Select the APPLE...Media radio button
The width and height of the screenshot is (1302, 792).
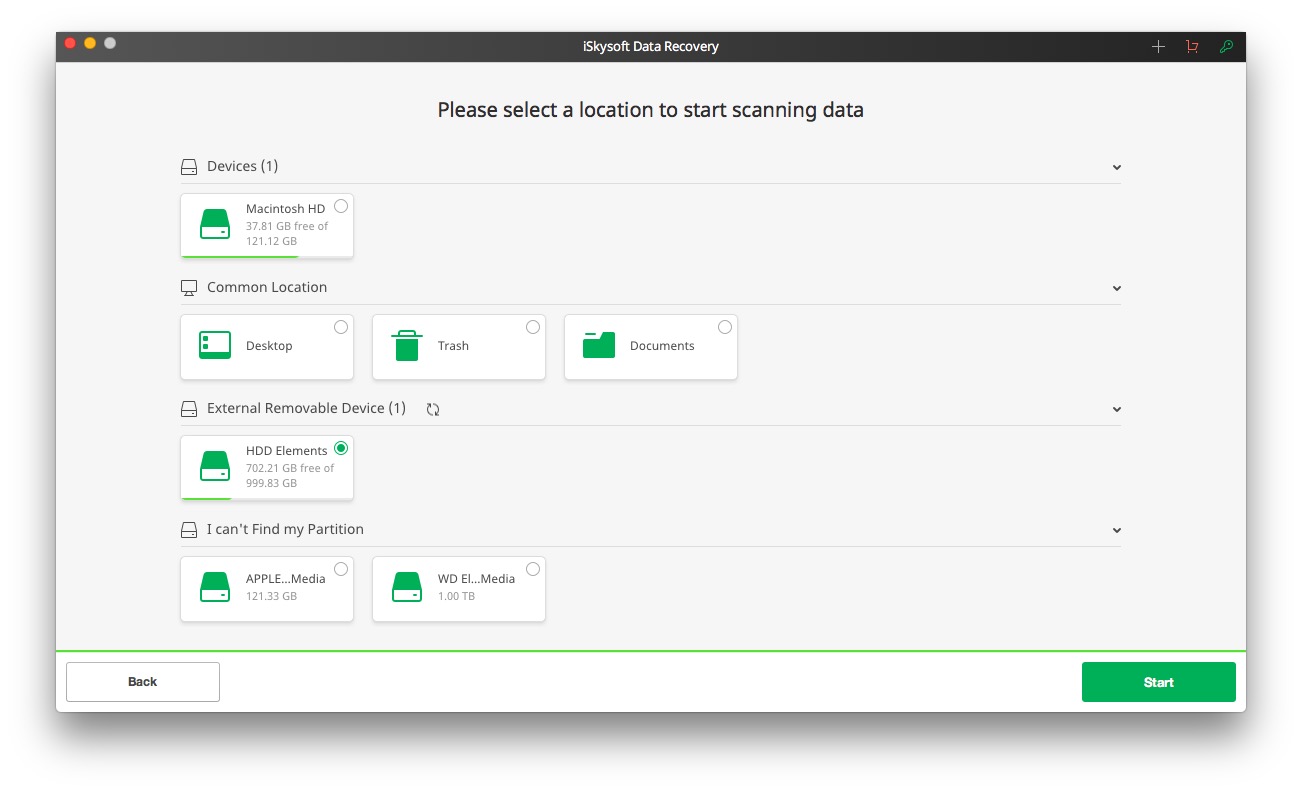point(341,569)
